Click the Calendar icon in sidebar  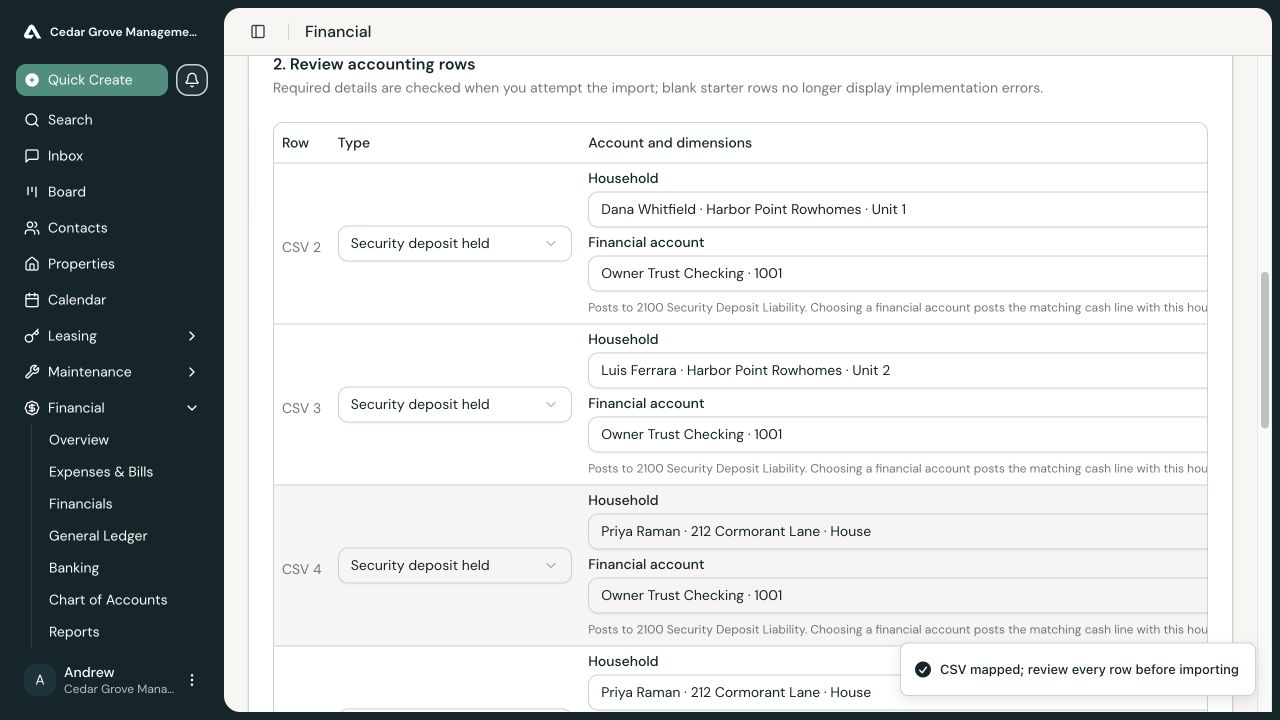pos(32,300)
